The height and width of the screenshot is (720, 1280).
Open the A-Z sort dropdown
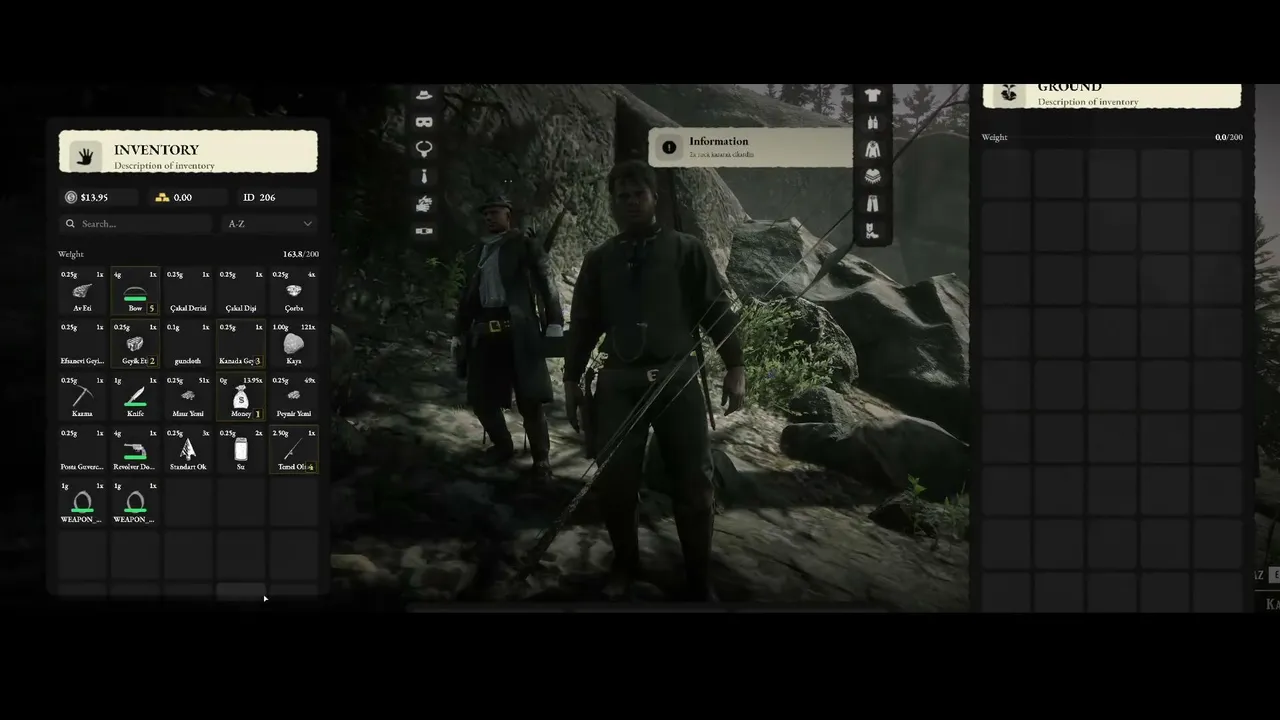(270, 224)
